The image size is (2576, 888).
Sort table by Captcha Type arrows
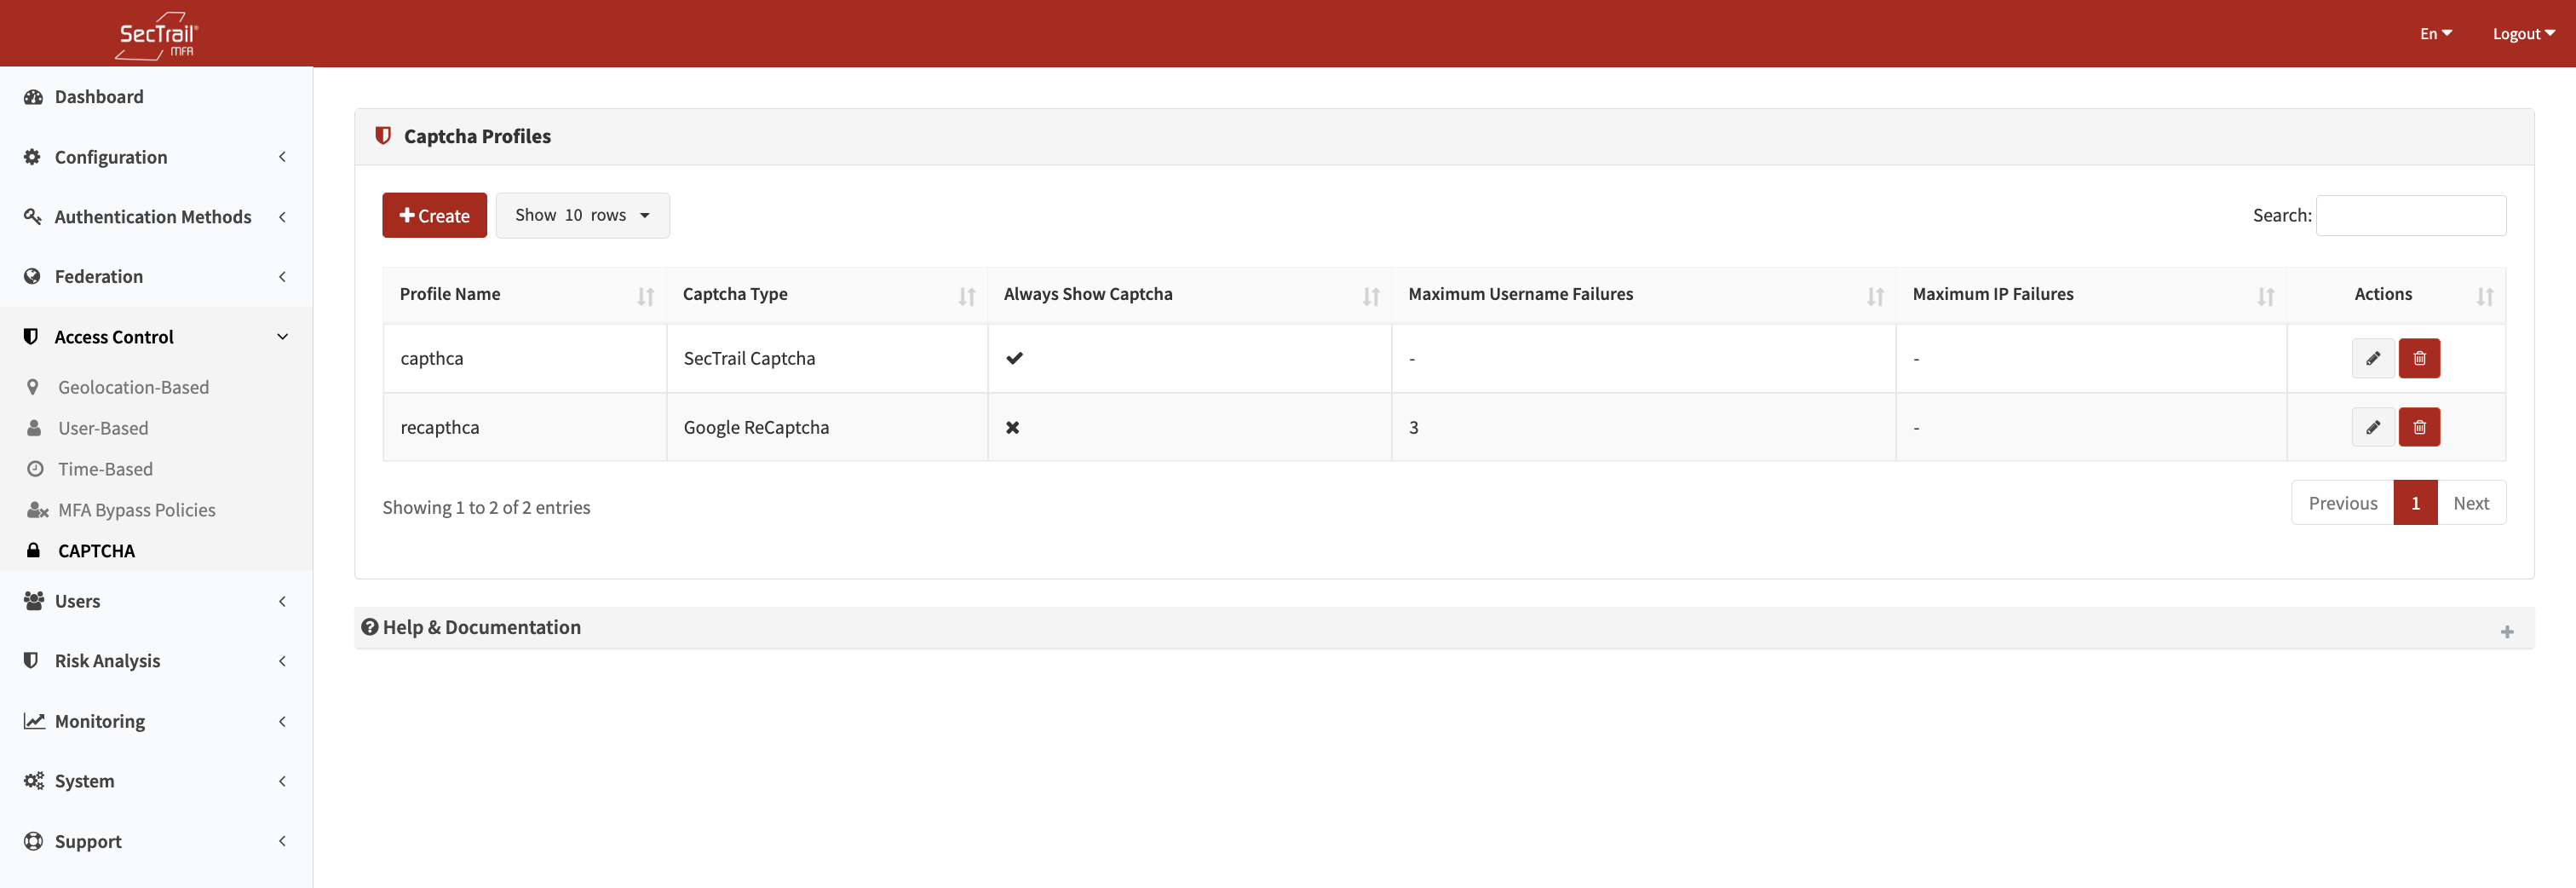[966, 296]
